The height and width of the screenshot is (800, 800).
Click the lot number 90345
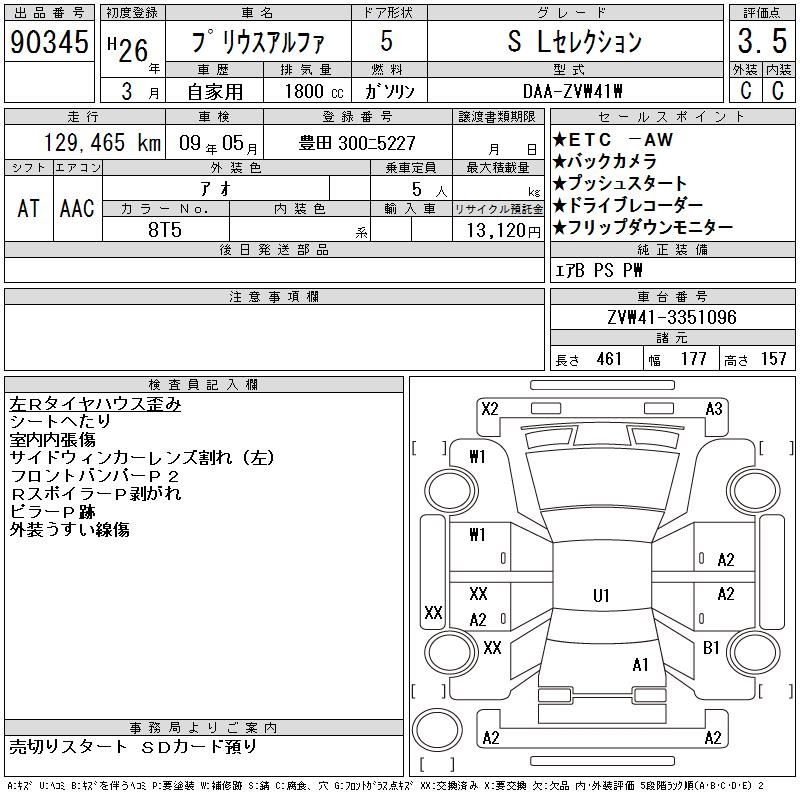(x=49, y=42)
